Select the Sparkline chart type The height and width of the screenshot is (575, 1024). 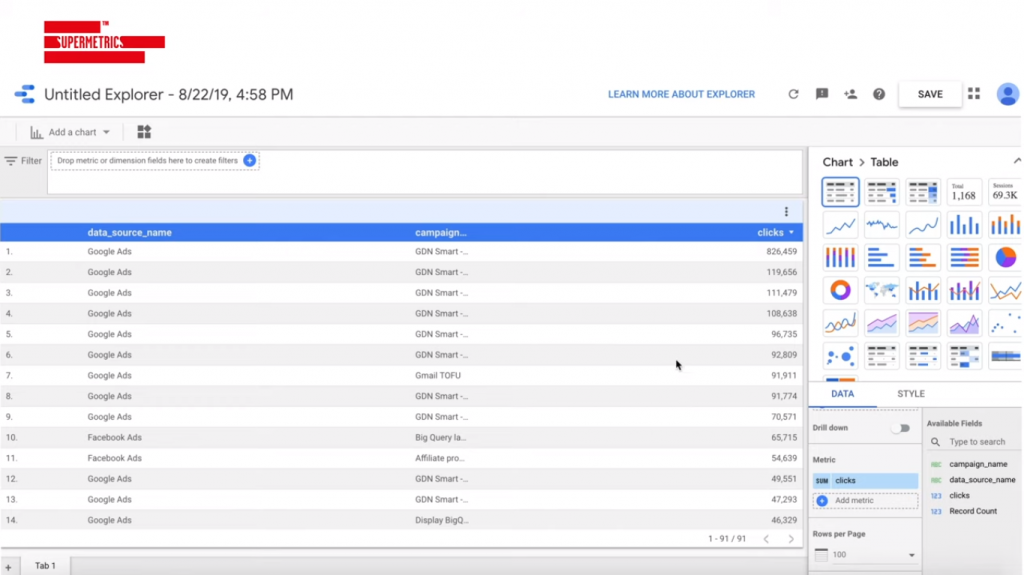(x=882, y=225)
